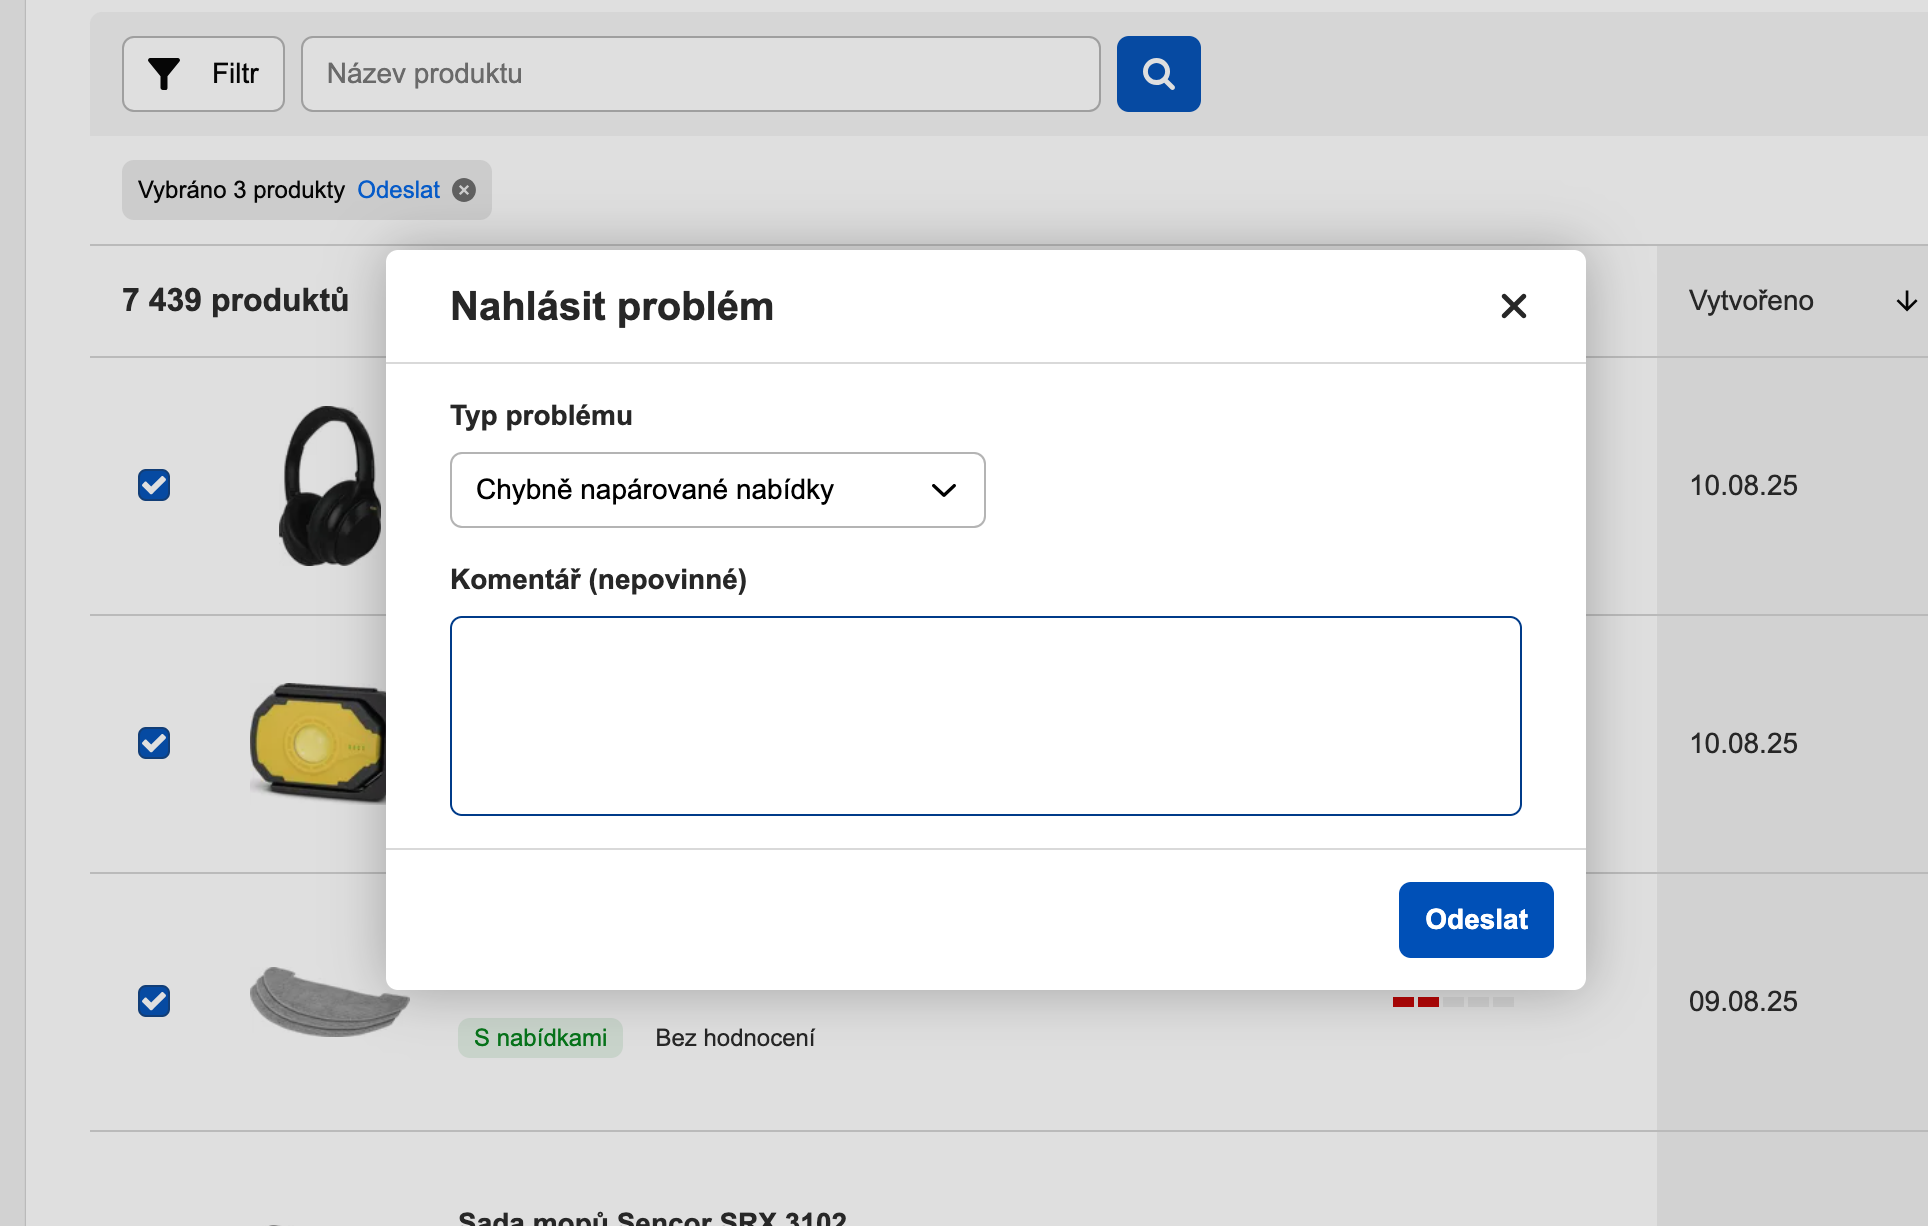Uncheck the headphones product checkbox
The height and width of the screenshot is (1226, 1928).
tap(154, 485)
